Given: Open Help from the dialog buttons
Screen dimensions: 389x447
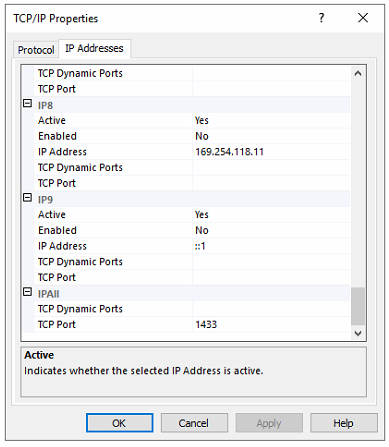Looking at the screenshot, I should pyautogui.click(x=343, y=423).
